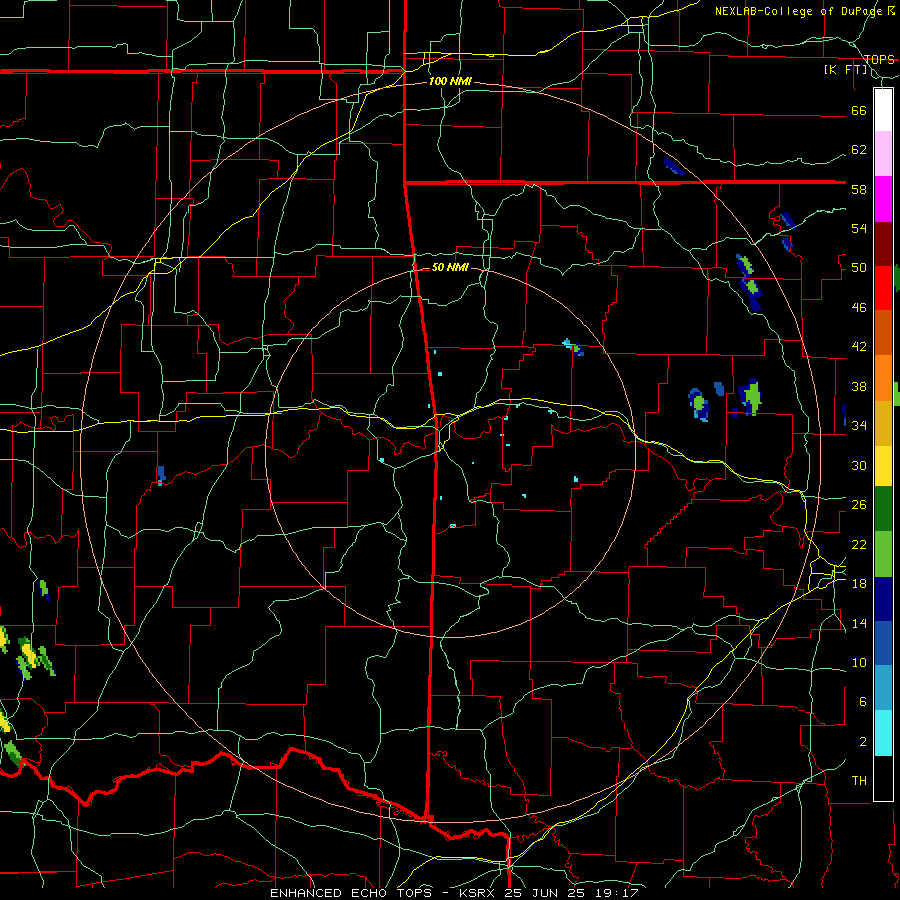Click the 'NEXLAB-College of DuPage' credit text
The image size is (900, 900).
tap(800, 11)
